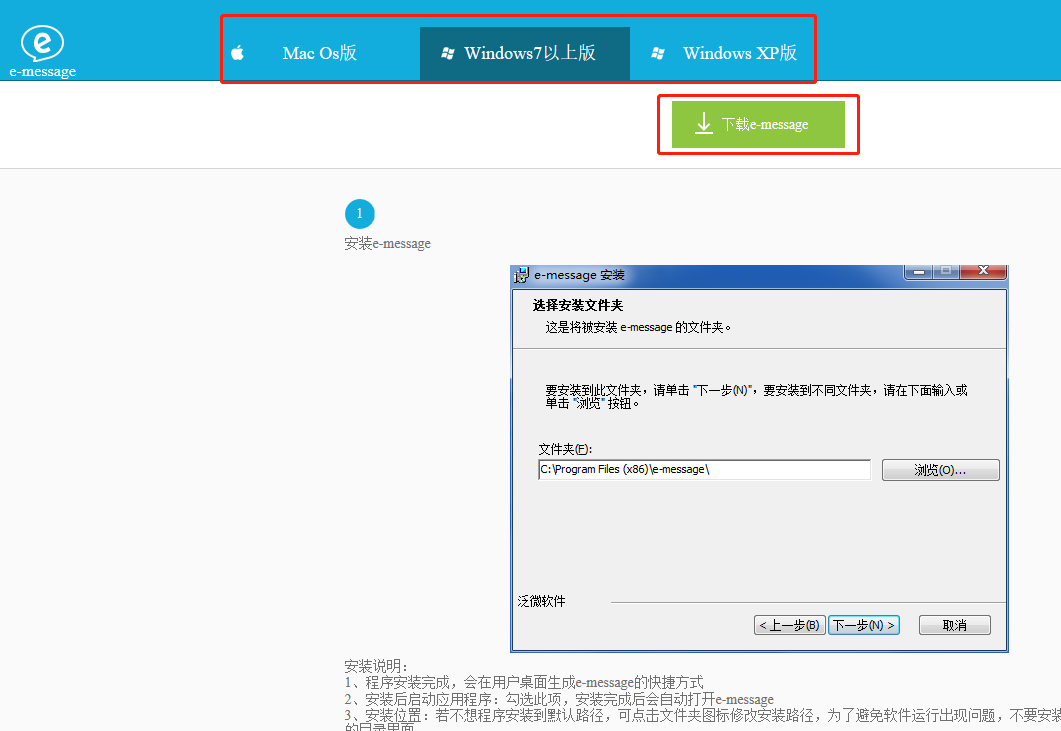Screen dimensions: 1061x731
Task: Go back with the 上一步(B) button
Action: tap(789, 625)
